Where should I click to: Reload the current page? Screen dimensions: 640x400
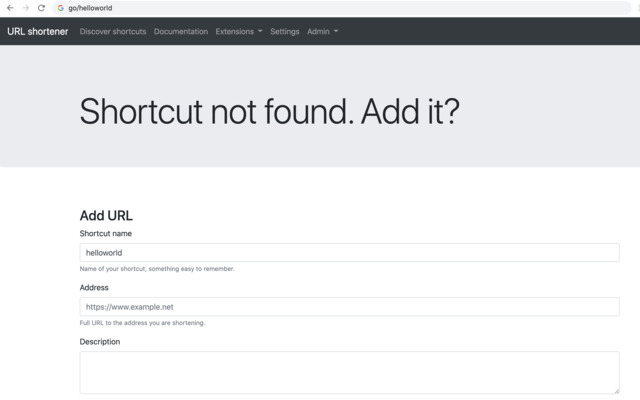41,8
